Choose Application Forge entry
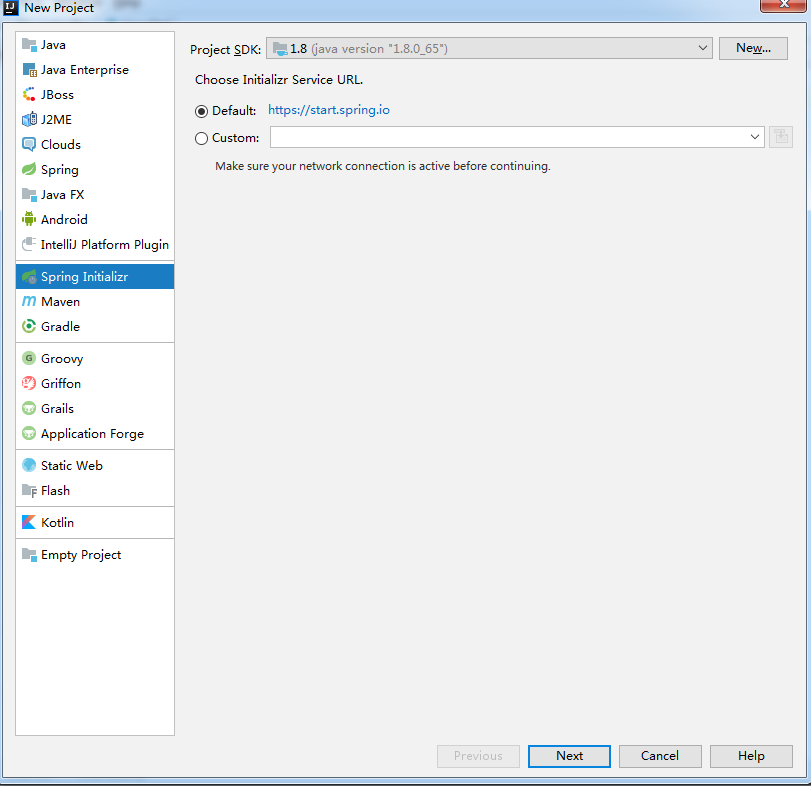Viewport: 811px width, 786px height. click(x=95, y=433)
